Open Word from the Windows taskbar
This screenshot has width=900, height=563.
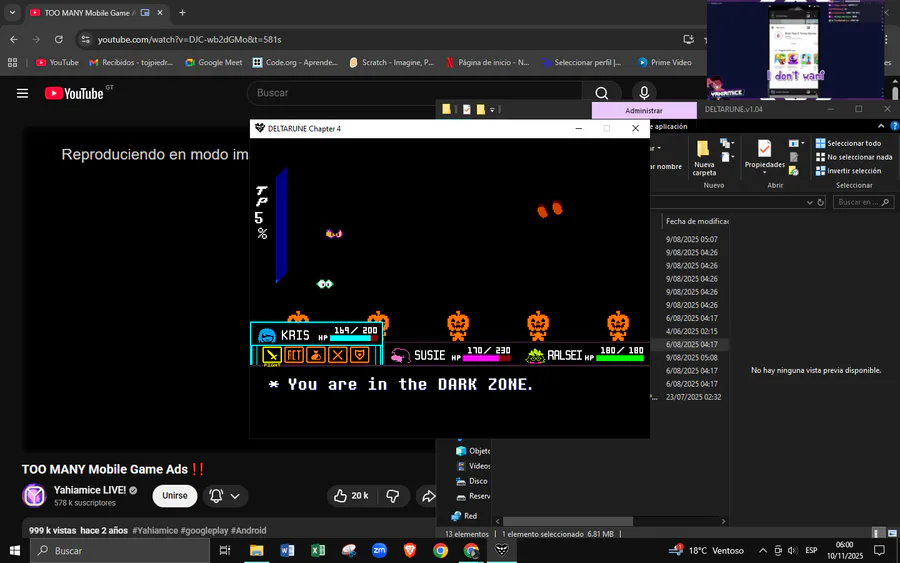tap(287, 550)
